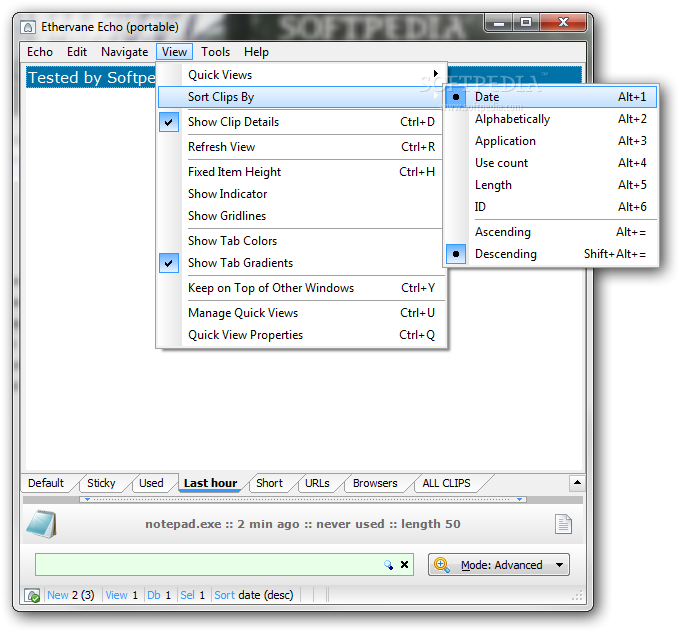
Task: Click the magnifier icon on Mode button
Action: [441, 565]
